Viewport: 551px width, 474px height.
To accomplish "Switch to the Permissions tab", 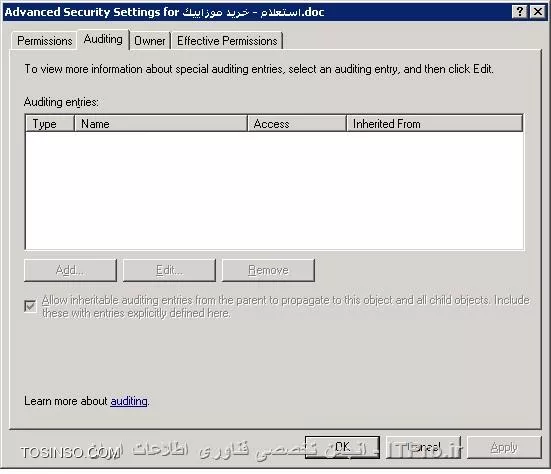I will 44,41.
